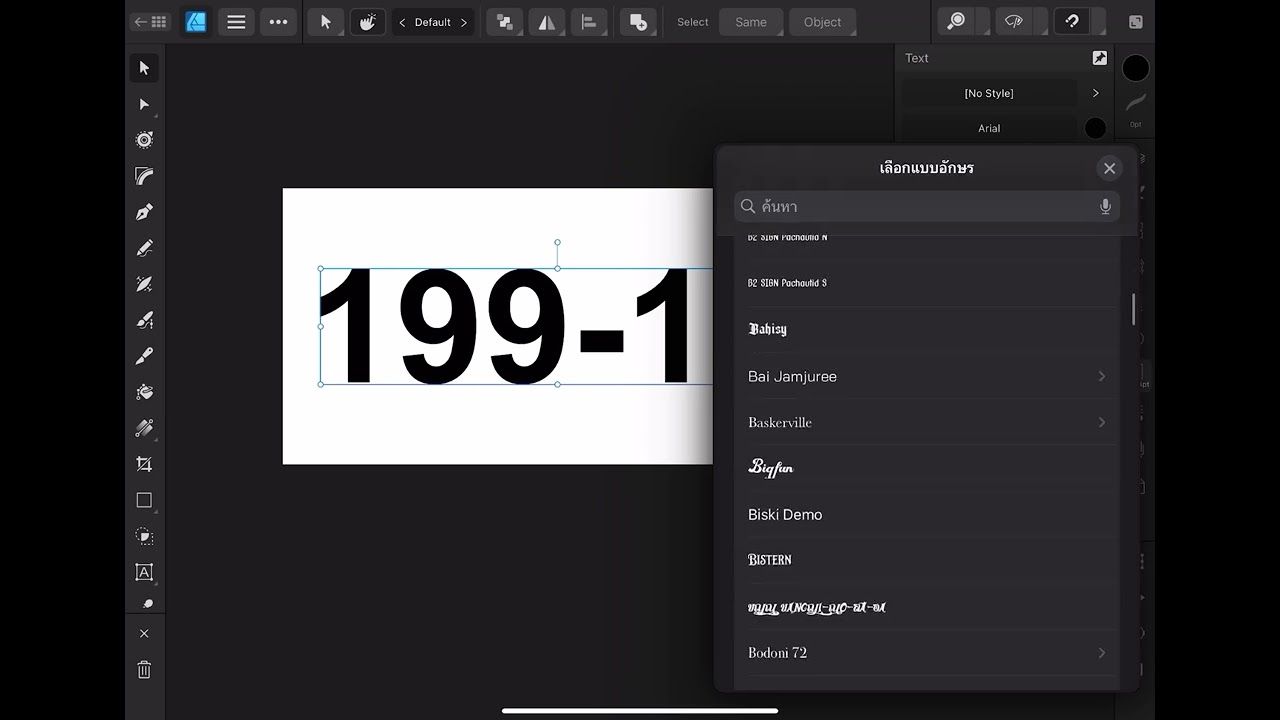Select the Color Picker eyedropper tool
Screen dimensions: 1280x720
click(144, 356)
